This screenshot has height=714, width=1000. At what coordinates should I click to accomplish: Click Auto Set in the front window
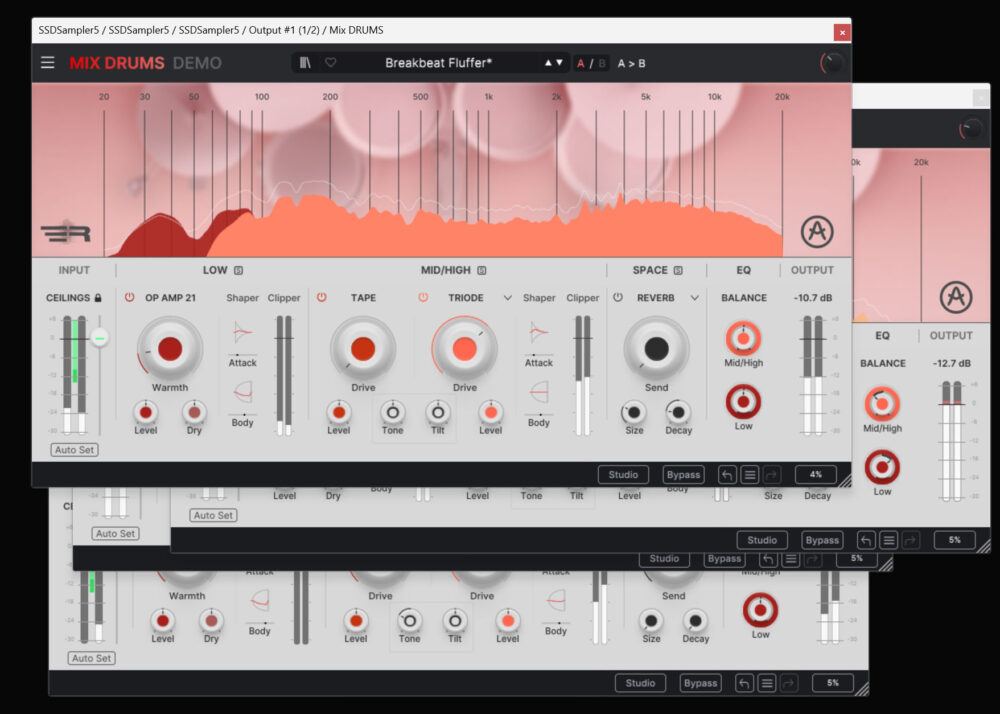(x=74, y=449)
